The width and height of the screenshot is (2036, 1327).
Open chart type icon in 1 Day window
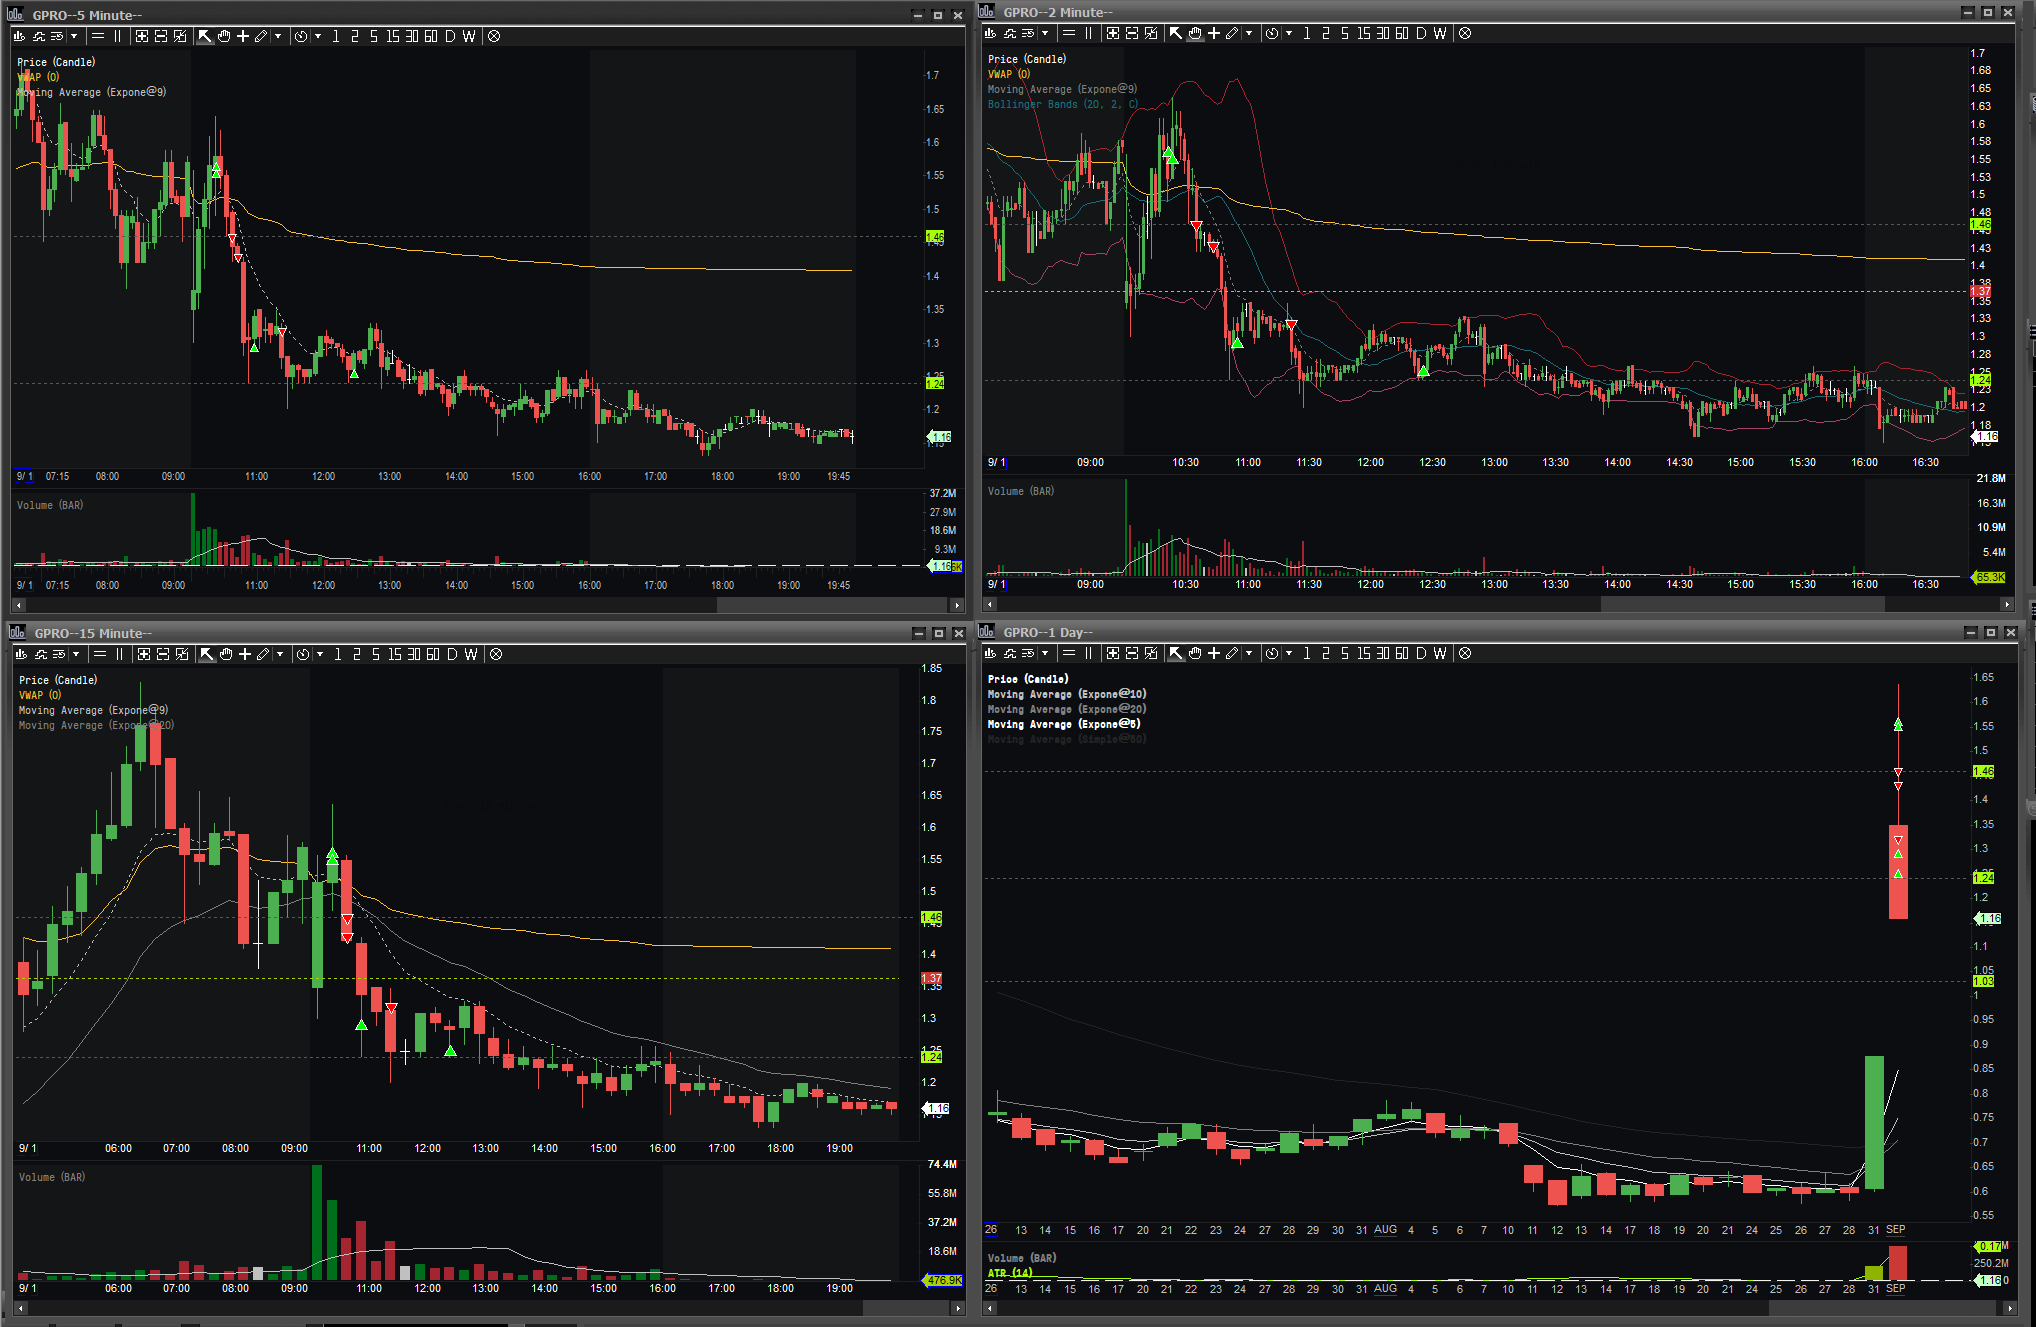click(990, 653)
